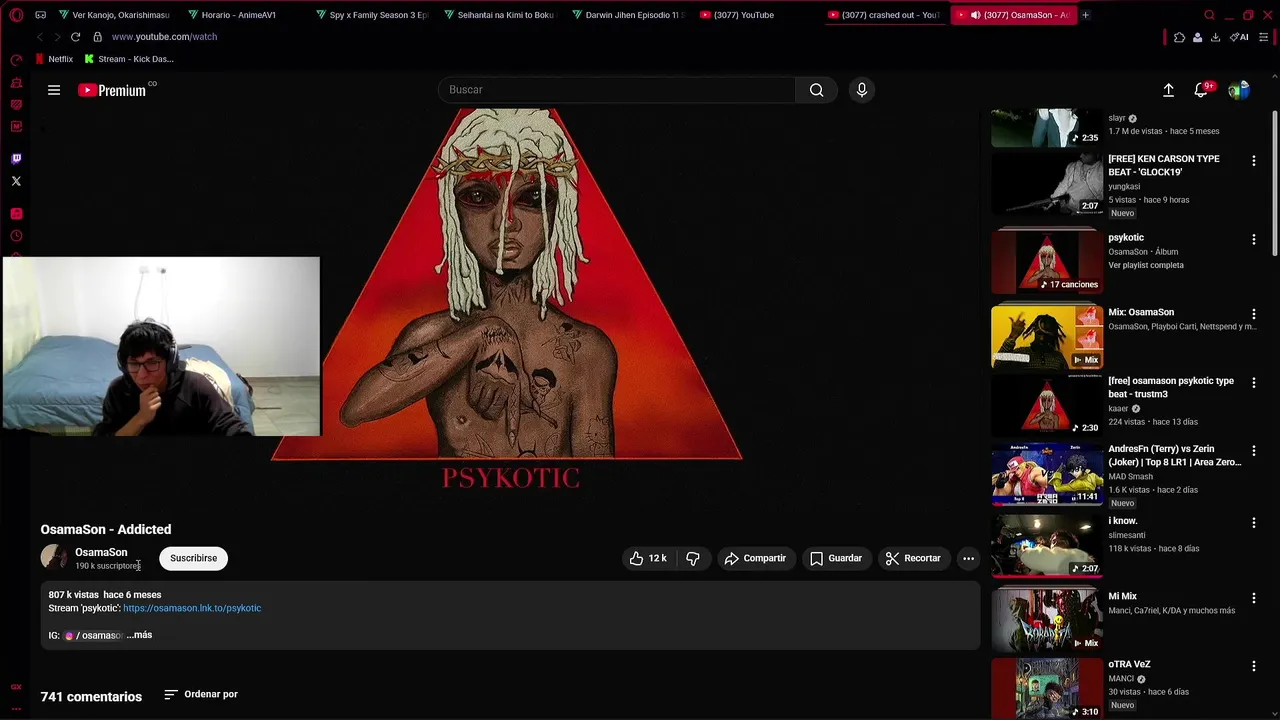Add a new browser tab
The width and height of the screenshot is (1280, 720).
(x=1085, y=15)
